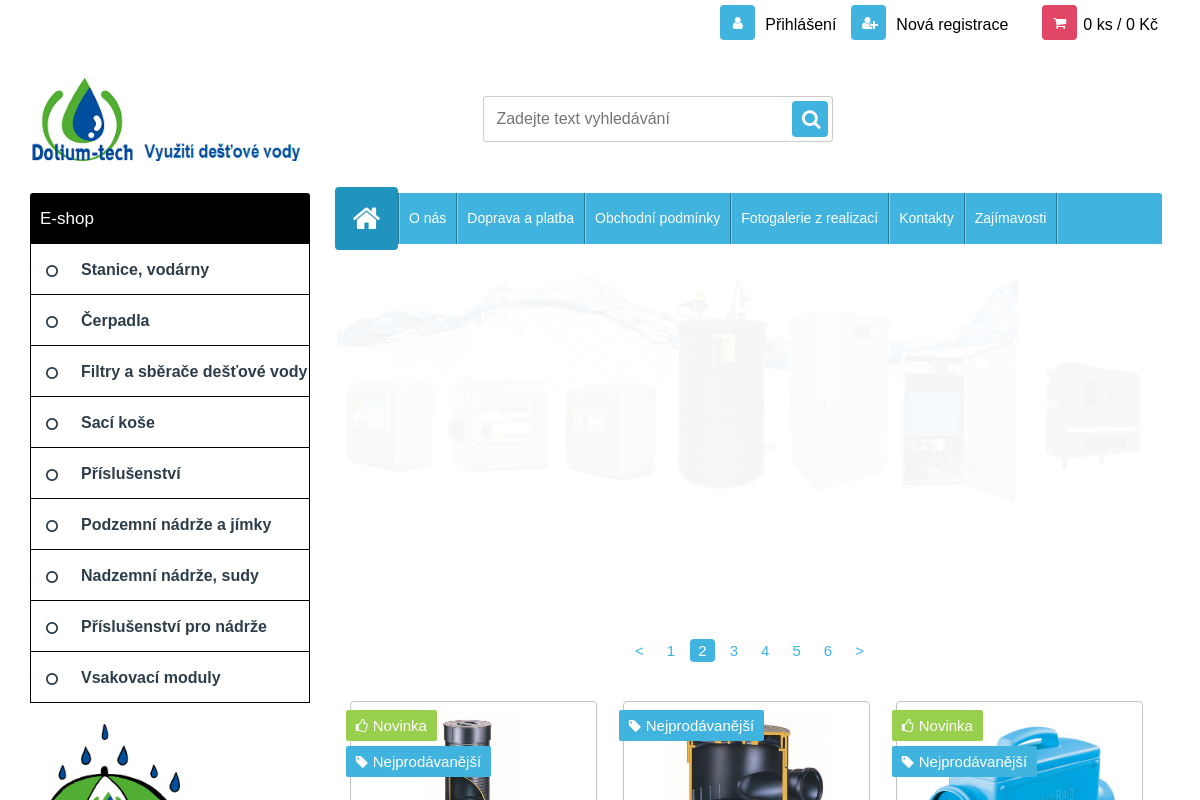Click the new registration user-plus icon
The image size is (1200, 800).
(868, 23)
